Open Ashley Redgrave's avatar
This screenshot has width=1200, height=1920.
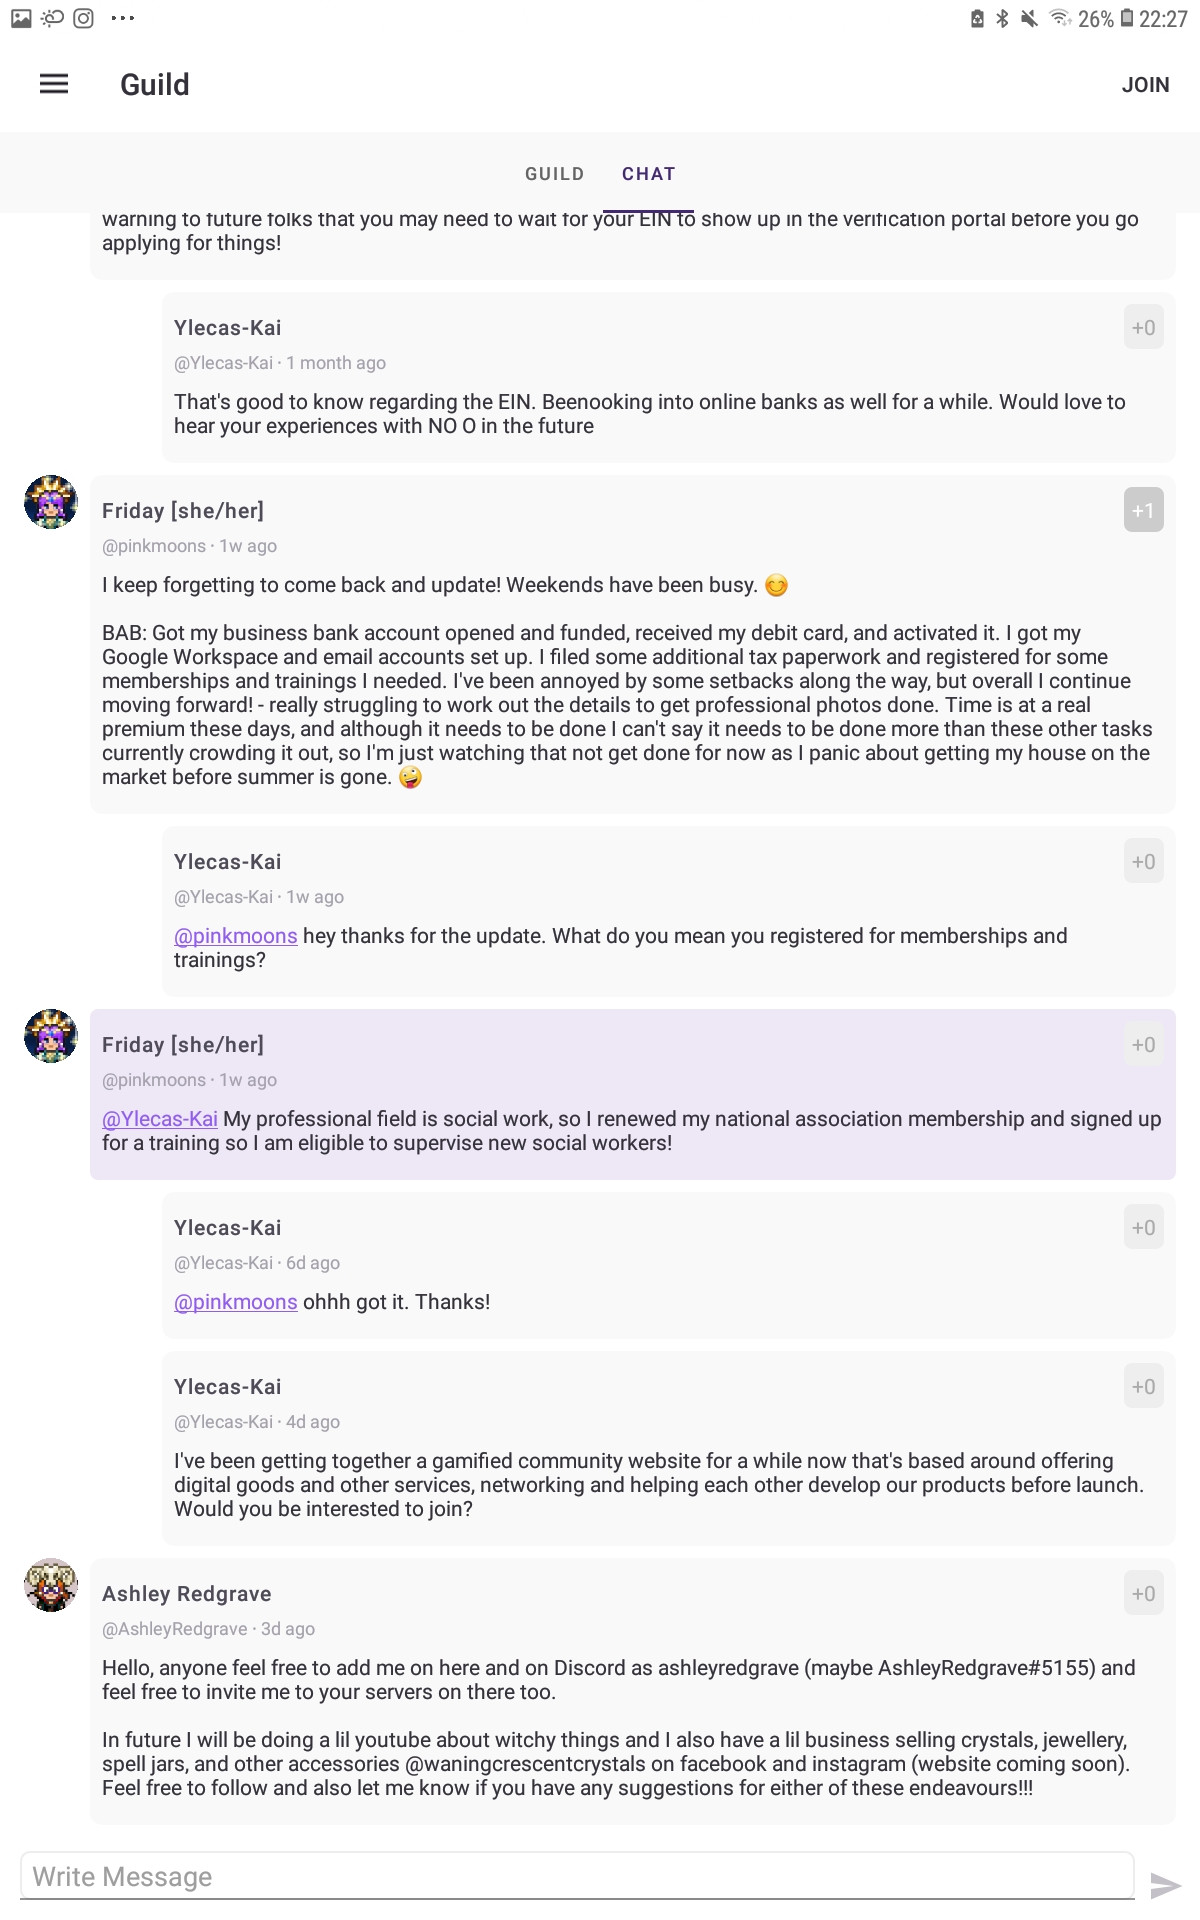51,1585
